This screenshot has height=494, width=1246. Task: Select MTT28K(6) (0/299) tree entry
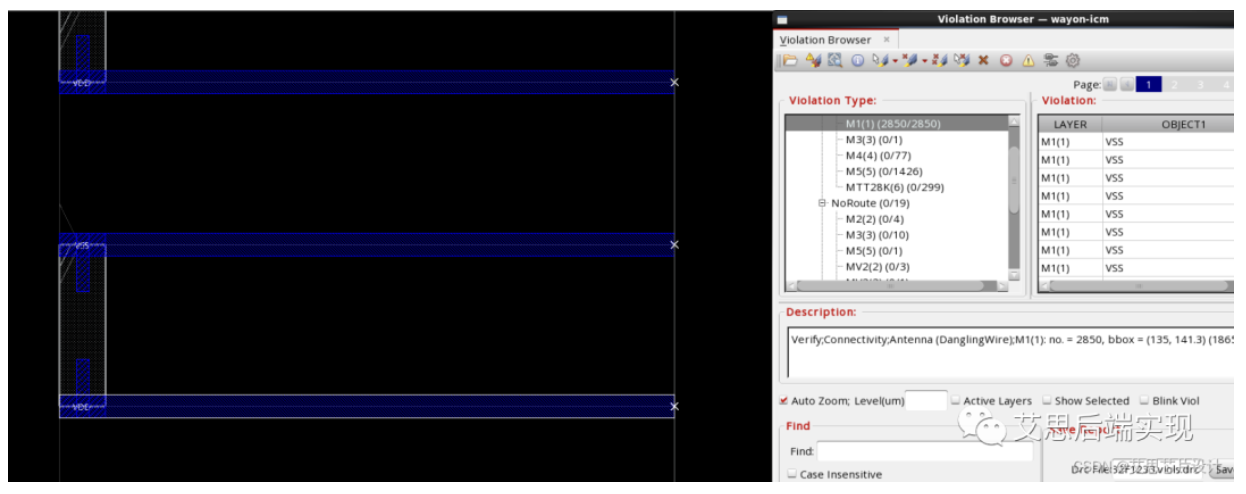click(x=894, y=188)
